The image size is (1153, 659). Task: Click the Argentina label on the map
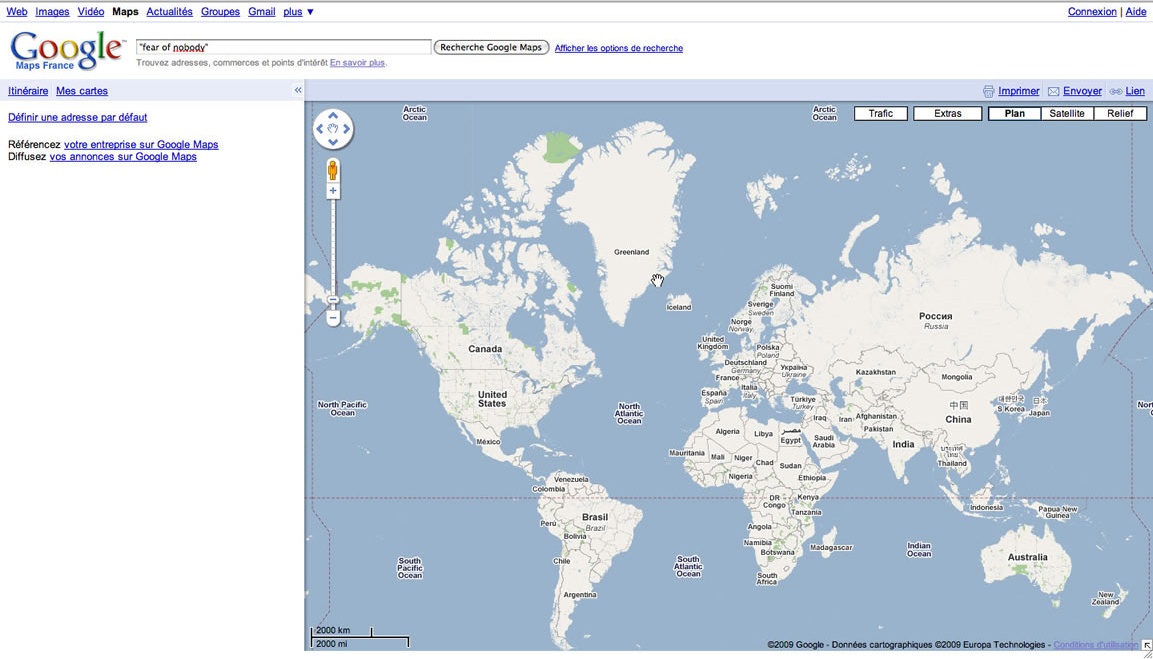click(579, 595)
